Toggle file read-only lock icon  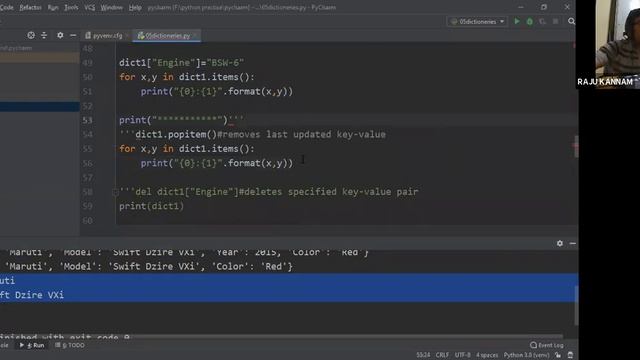tap(558, 355)
